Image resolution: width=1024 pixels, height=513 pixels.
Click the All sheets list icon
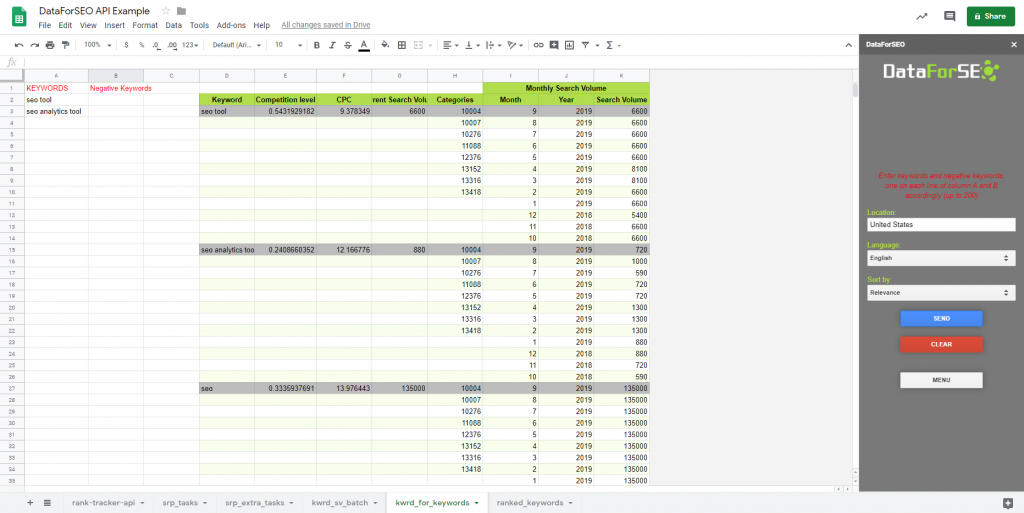click(48, 503)
